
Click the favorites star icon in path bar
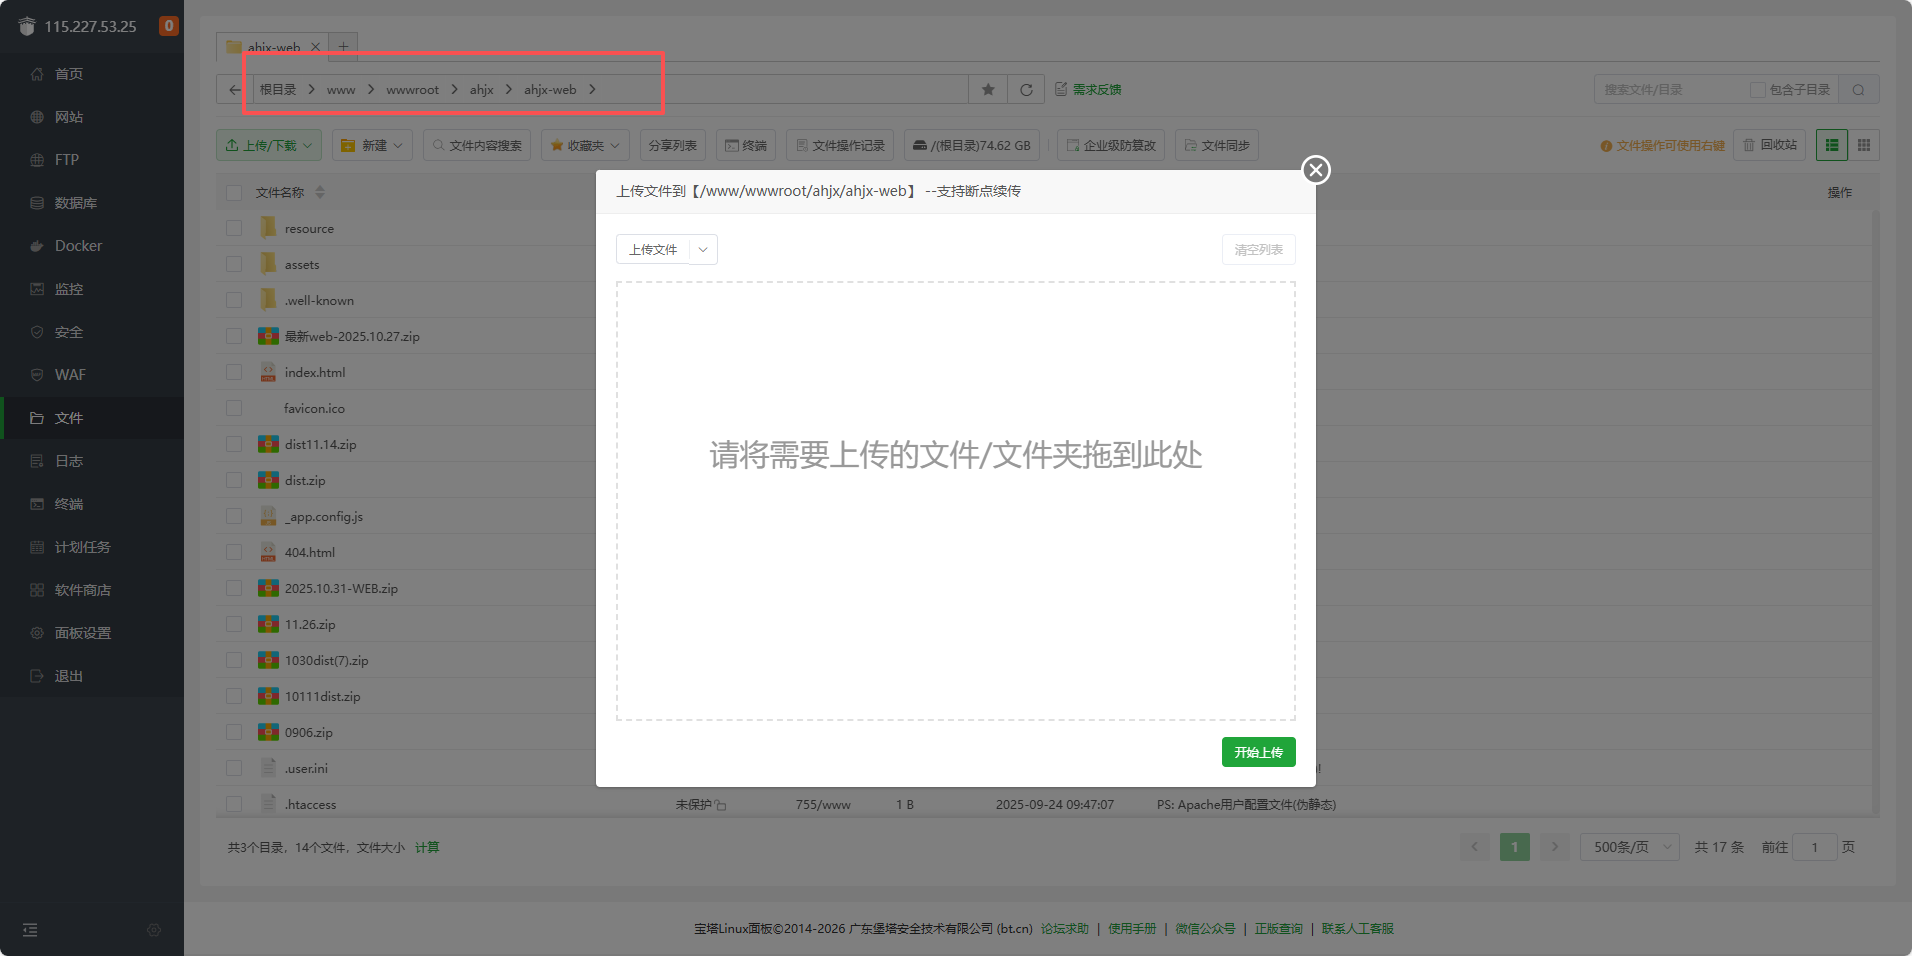tap(988, 90)
